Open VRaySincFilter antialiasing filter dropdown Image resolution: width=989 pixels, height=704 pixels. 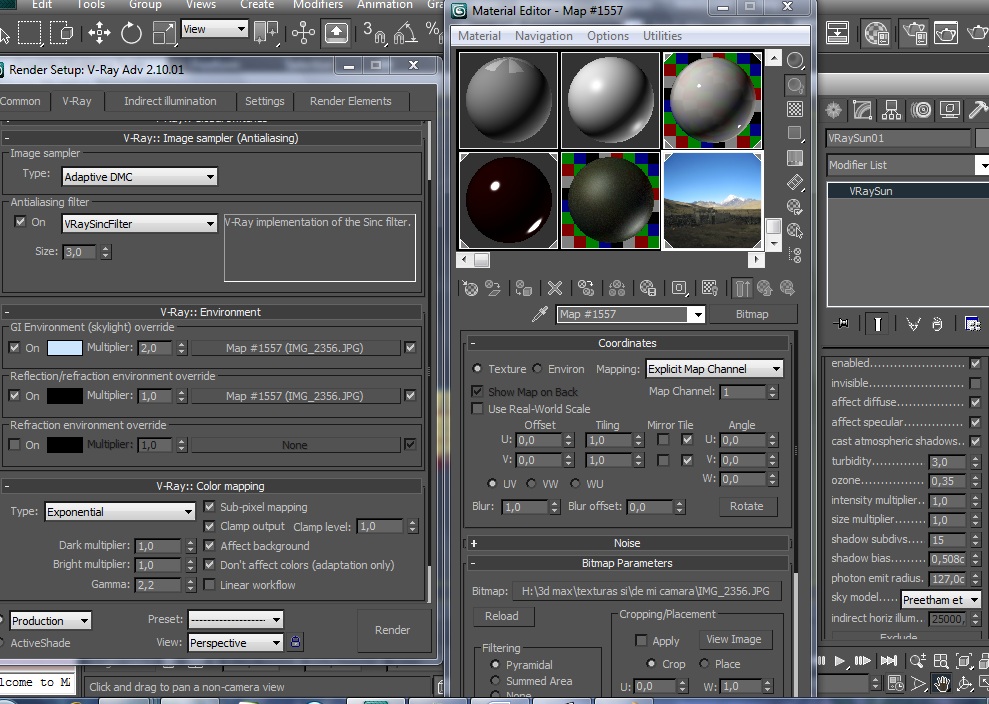point(139,223)
